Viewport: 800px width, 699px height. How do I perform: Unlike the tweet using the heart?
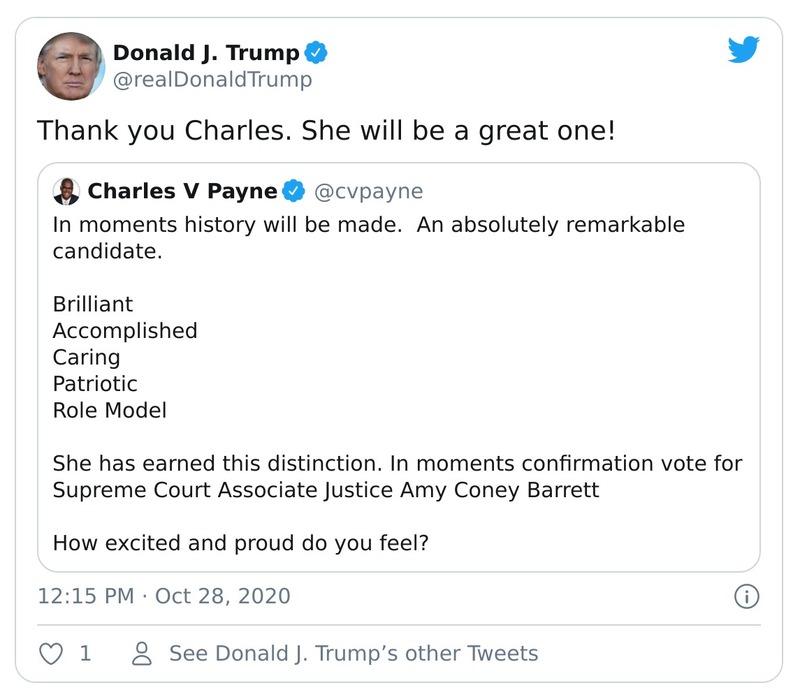(49, 651)
